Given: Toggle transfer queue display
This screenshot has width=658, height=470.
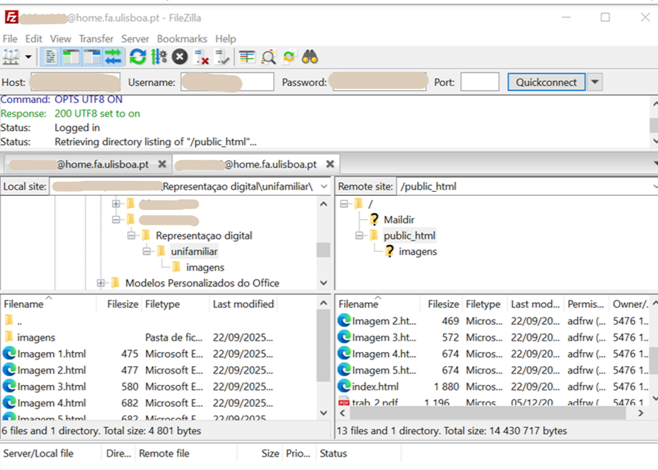Looking at the screenshot, I should (113, 57).
